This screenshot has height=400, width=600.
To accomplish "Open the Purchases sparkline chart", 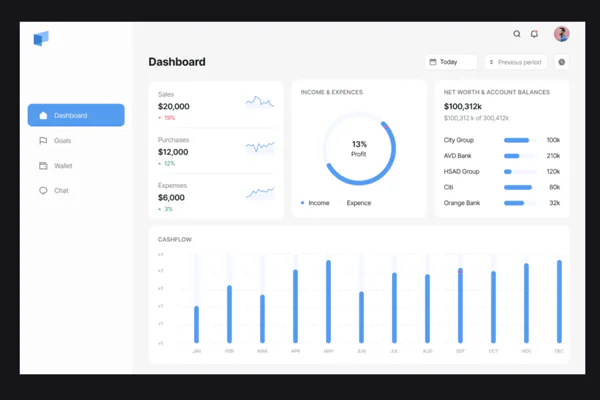I will coord(260,147).
